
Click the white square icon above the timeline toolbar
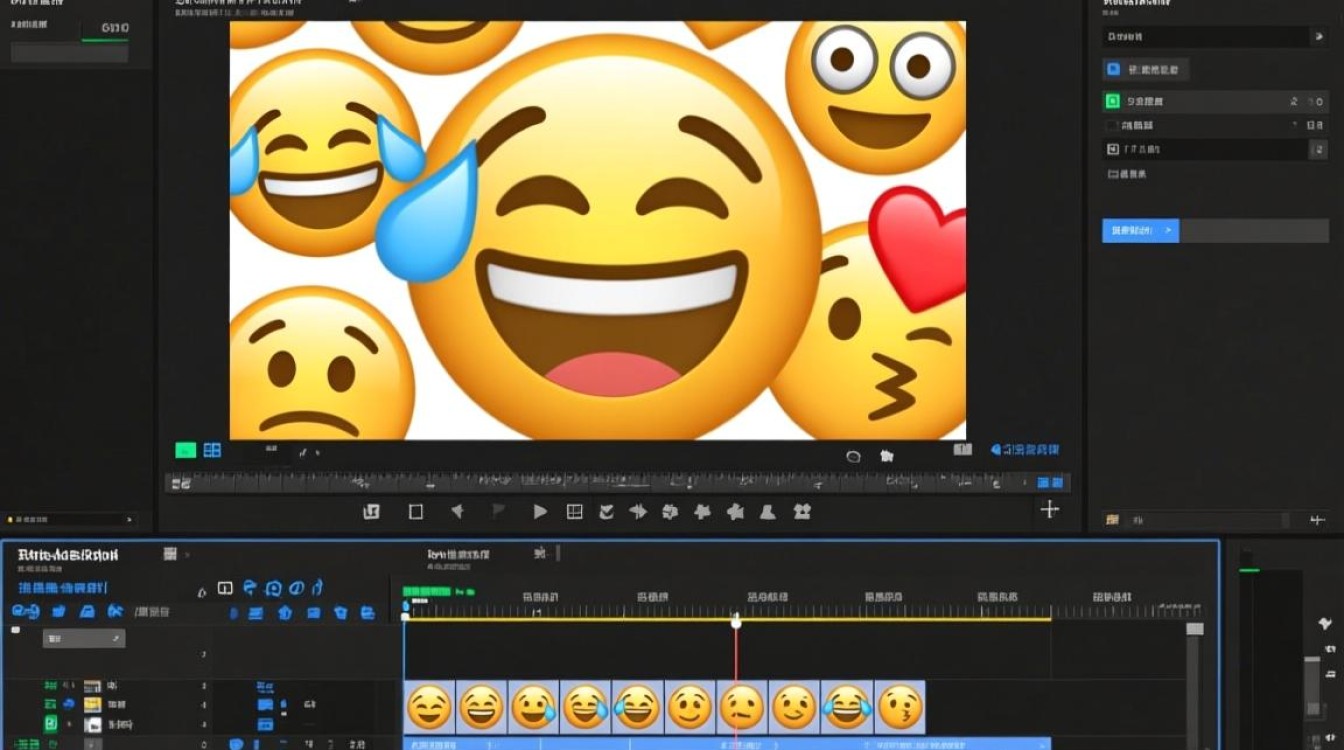225,588
